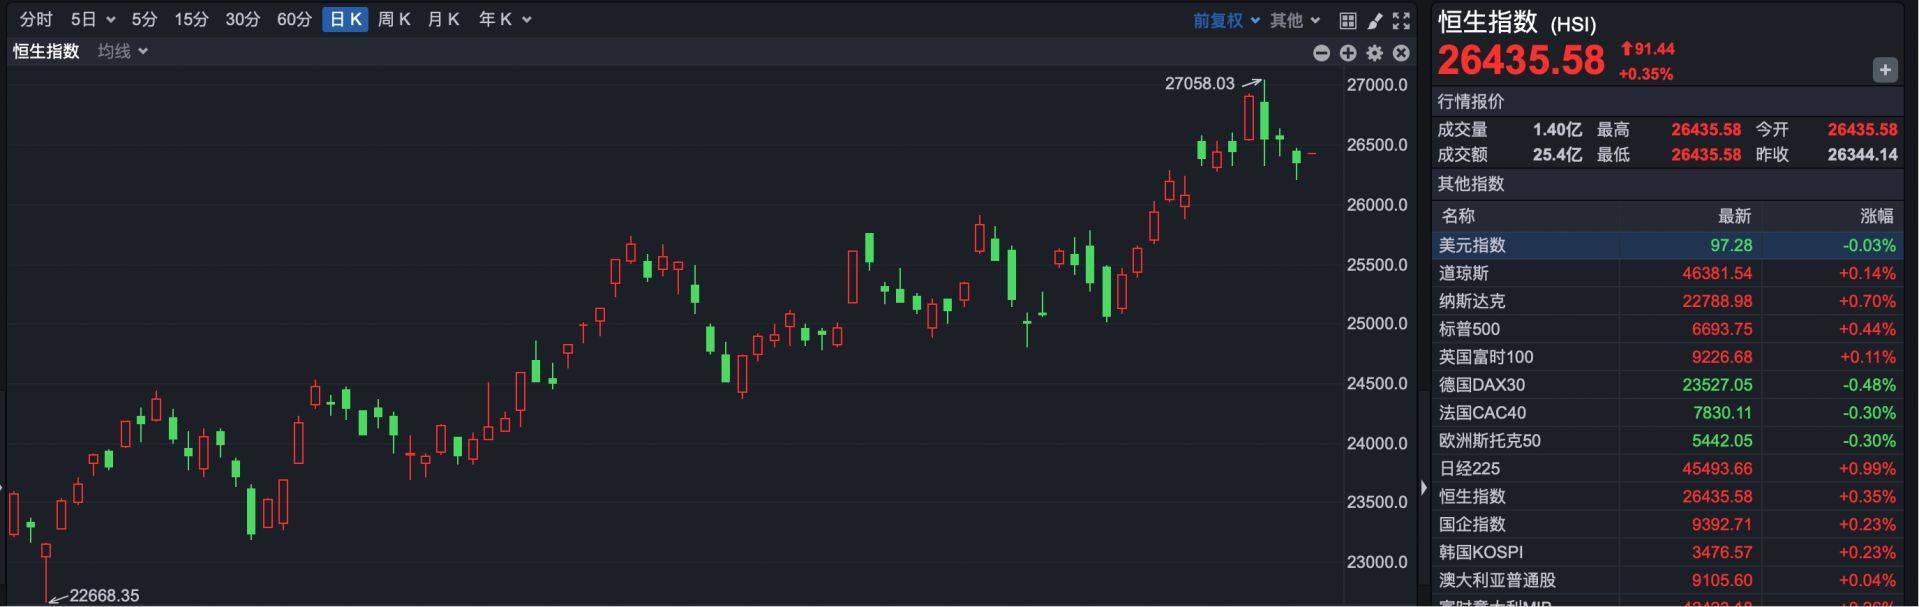Select the 60分 timeframe tab
The image size is (1919, 607).
tap(294, 19)
